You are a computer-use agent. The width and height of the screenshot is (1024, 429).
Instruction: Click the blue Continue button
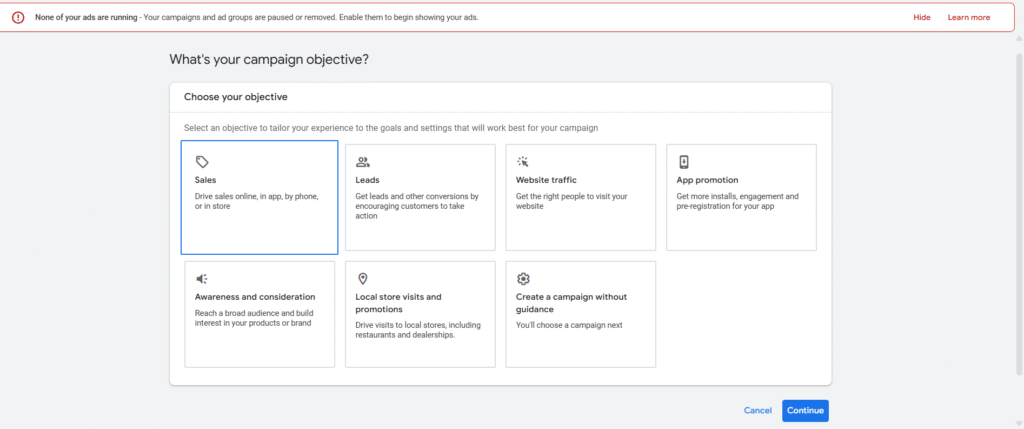click(805, 411)
